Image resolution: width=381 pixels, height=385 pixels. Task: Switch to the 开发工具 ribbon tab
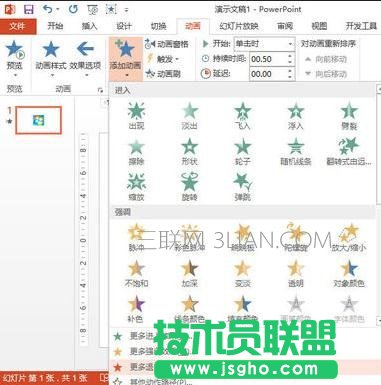click(x=361, y=26)
